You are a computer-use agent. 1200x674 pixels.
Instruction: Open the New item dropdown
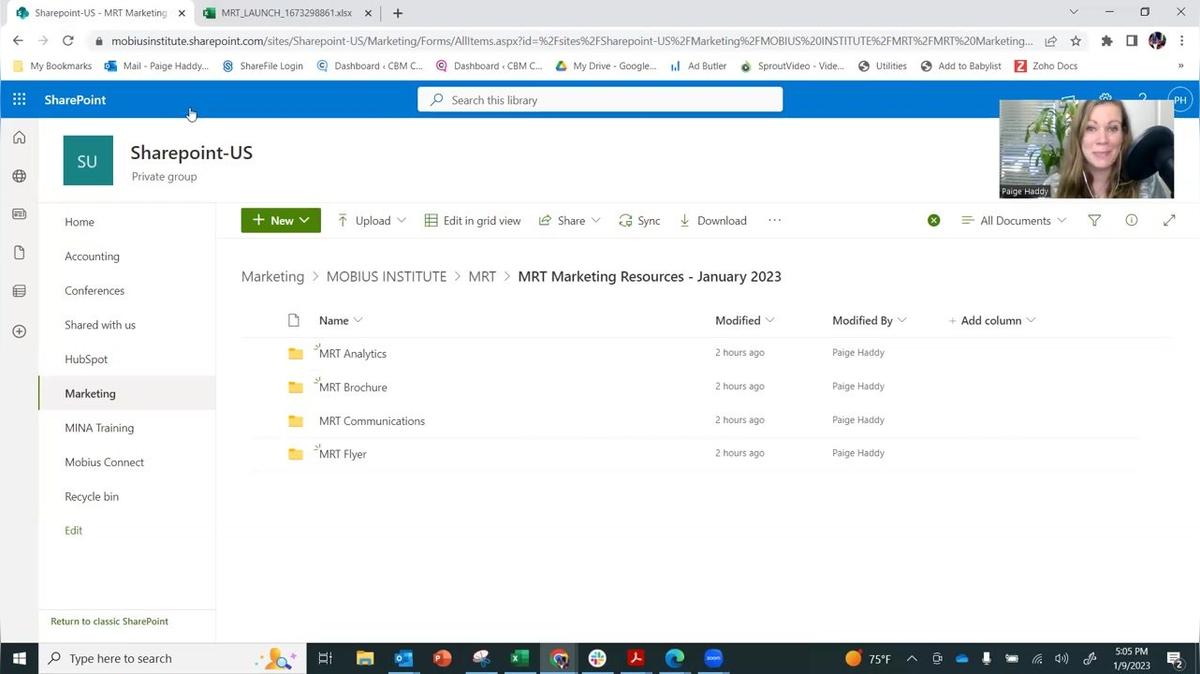point(281,220)
